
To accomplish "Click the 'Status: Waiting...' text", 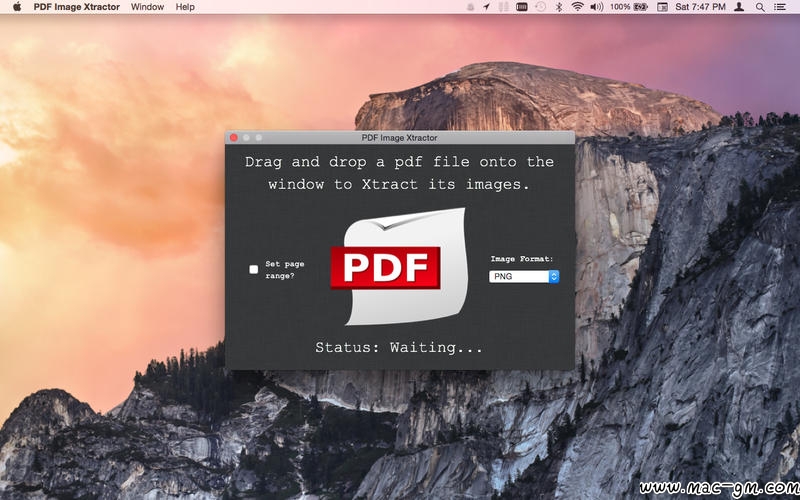I will 398,348.
